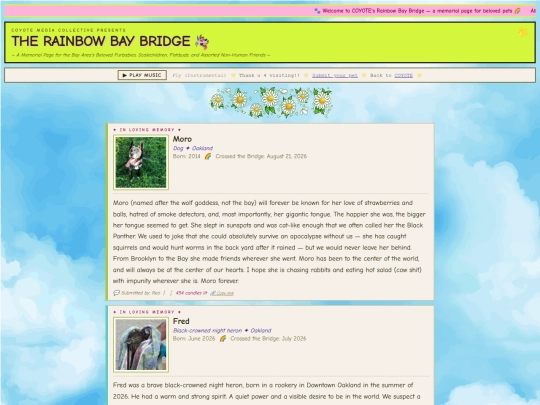Open Fred's heron photo thumbnail
This screenshot has height=405, width=540.
coord(141,344)
